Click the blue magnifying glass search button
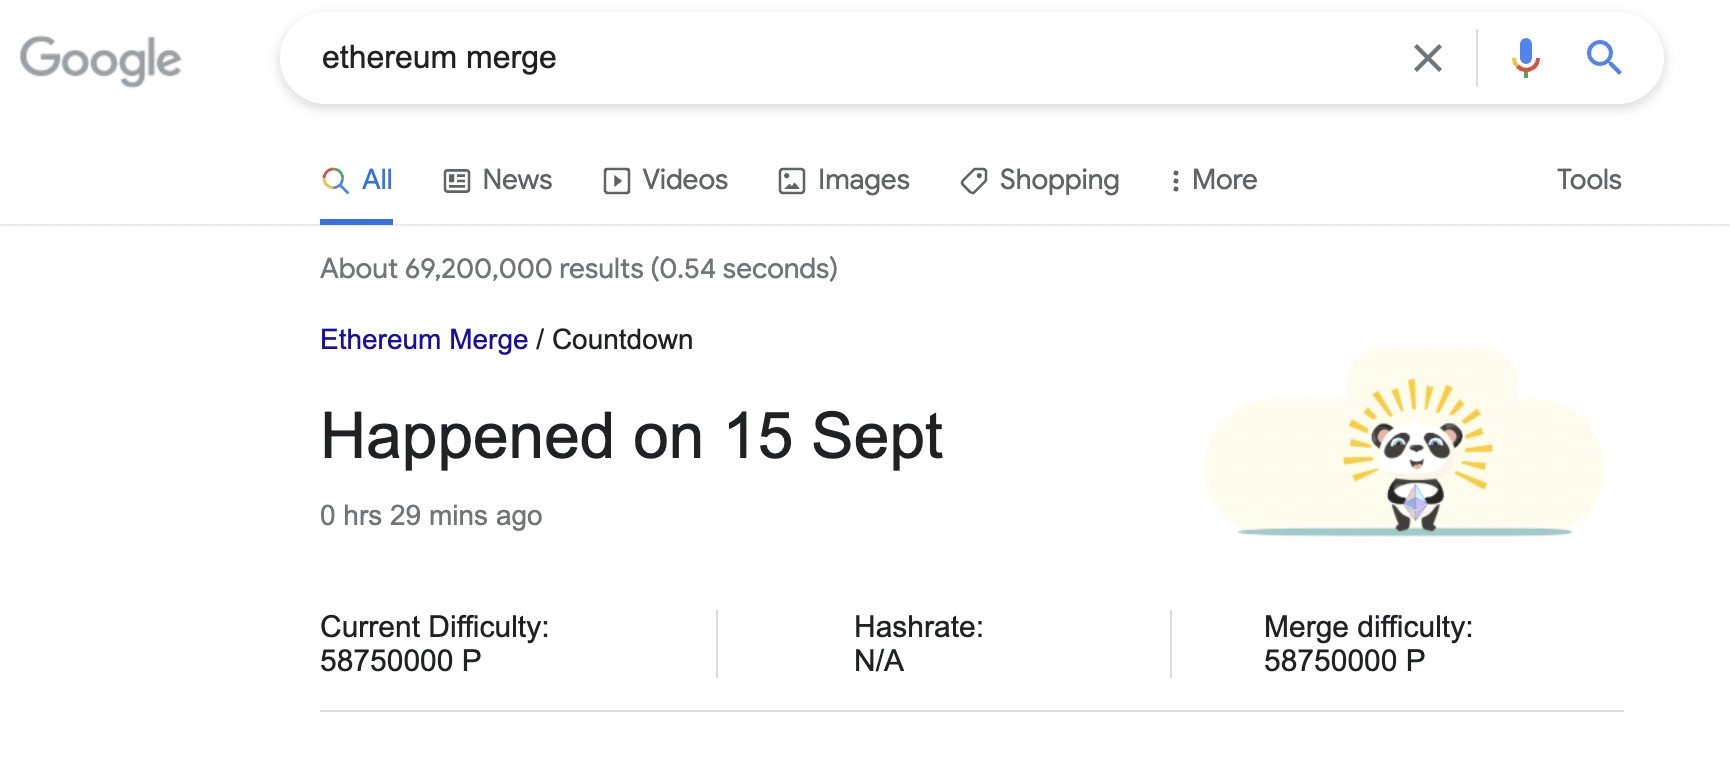The image size is (1730, 760). coord(1603,58)
